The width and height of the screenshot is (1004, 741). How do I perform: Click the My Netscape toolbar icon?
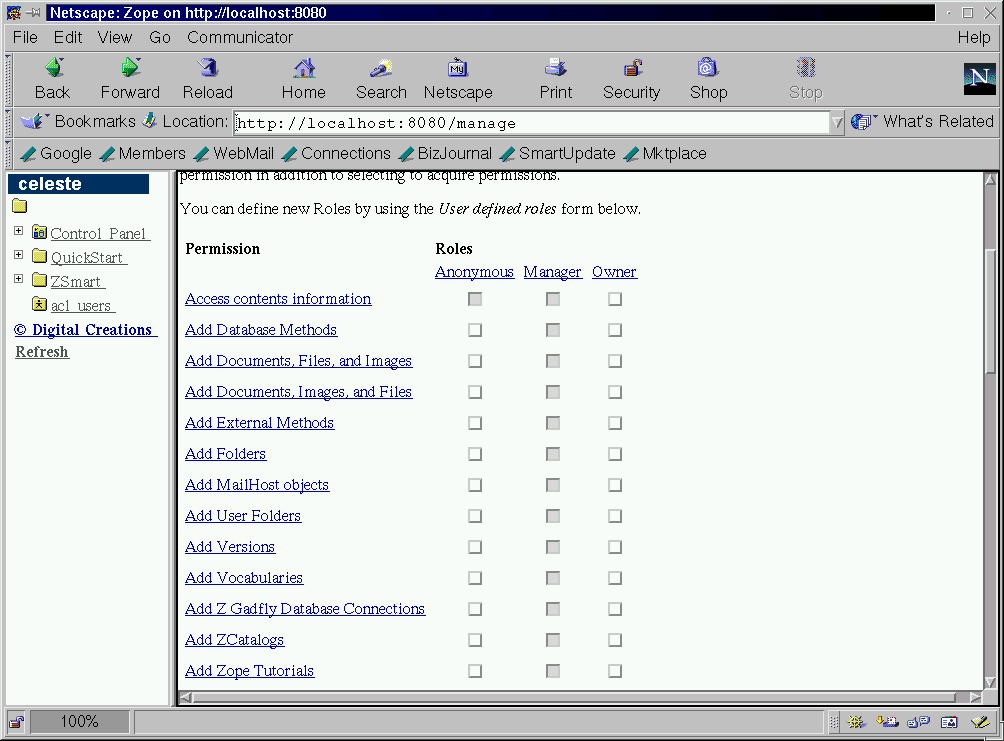pyautogui.click(x=458, y=68)
